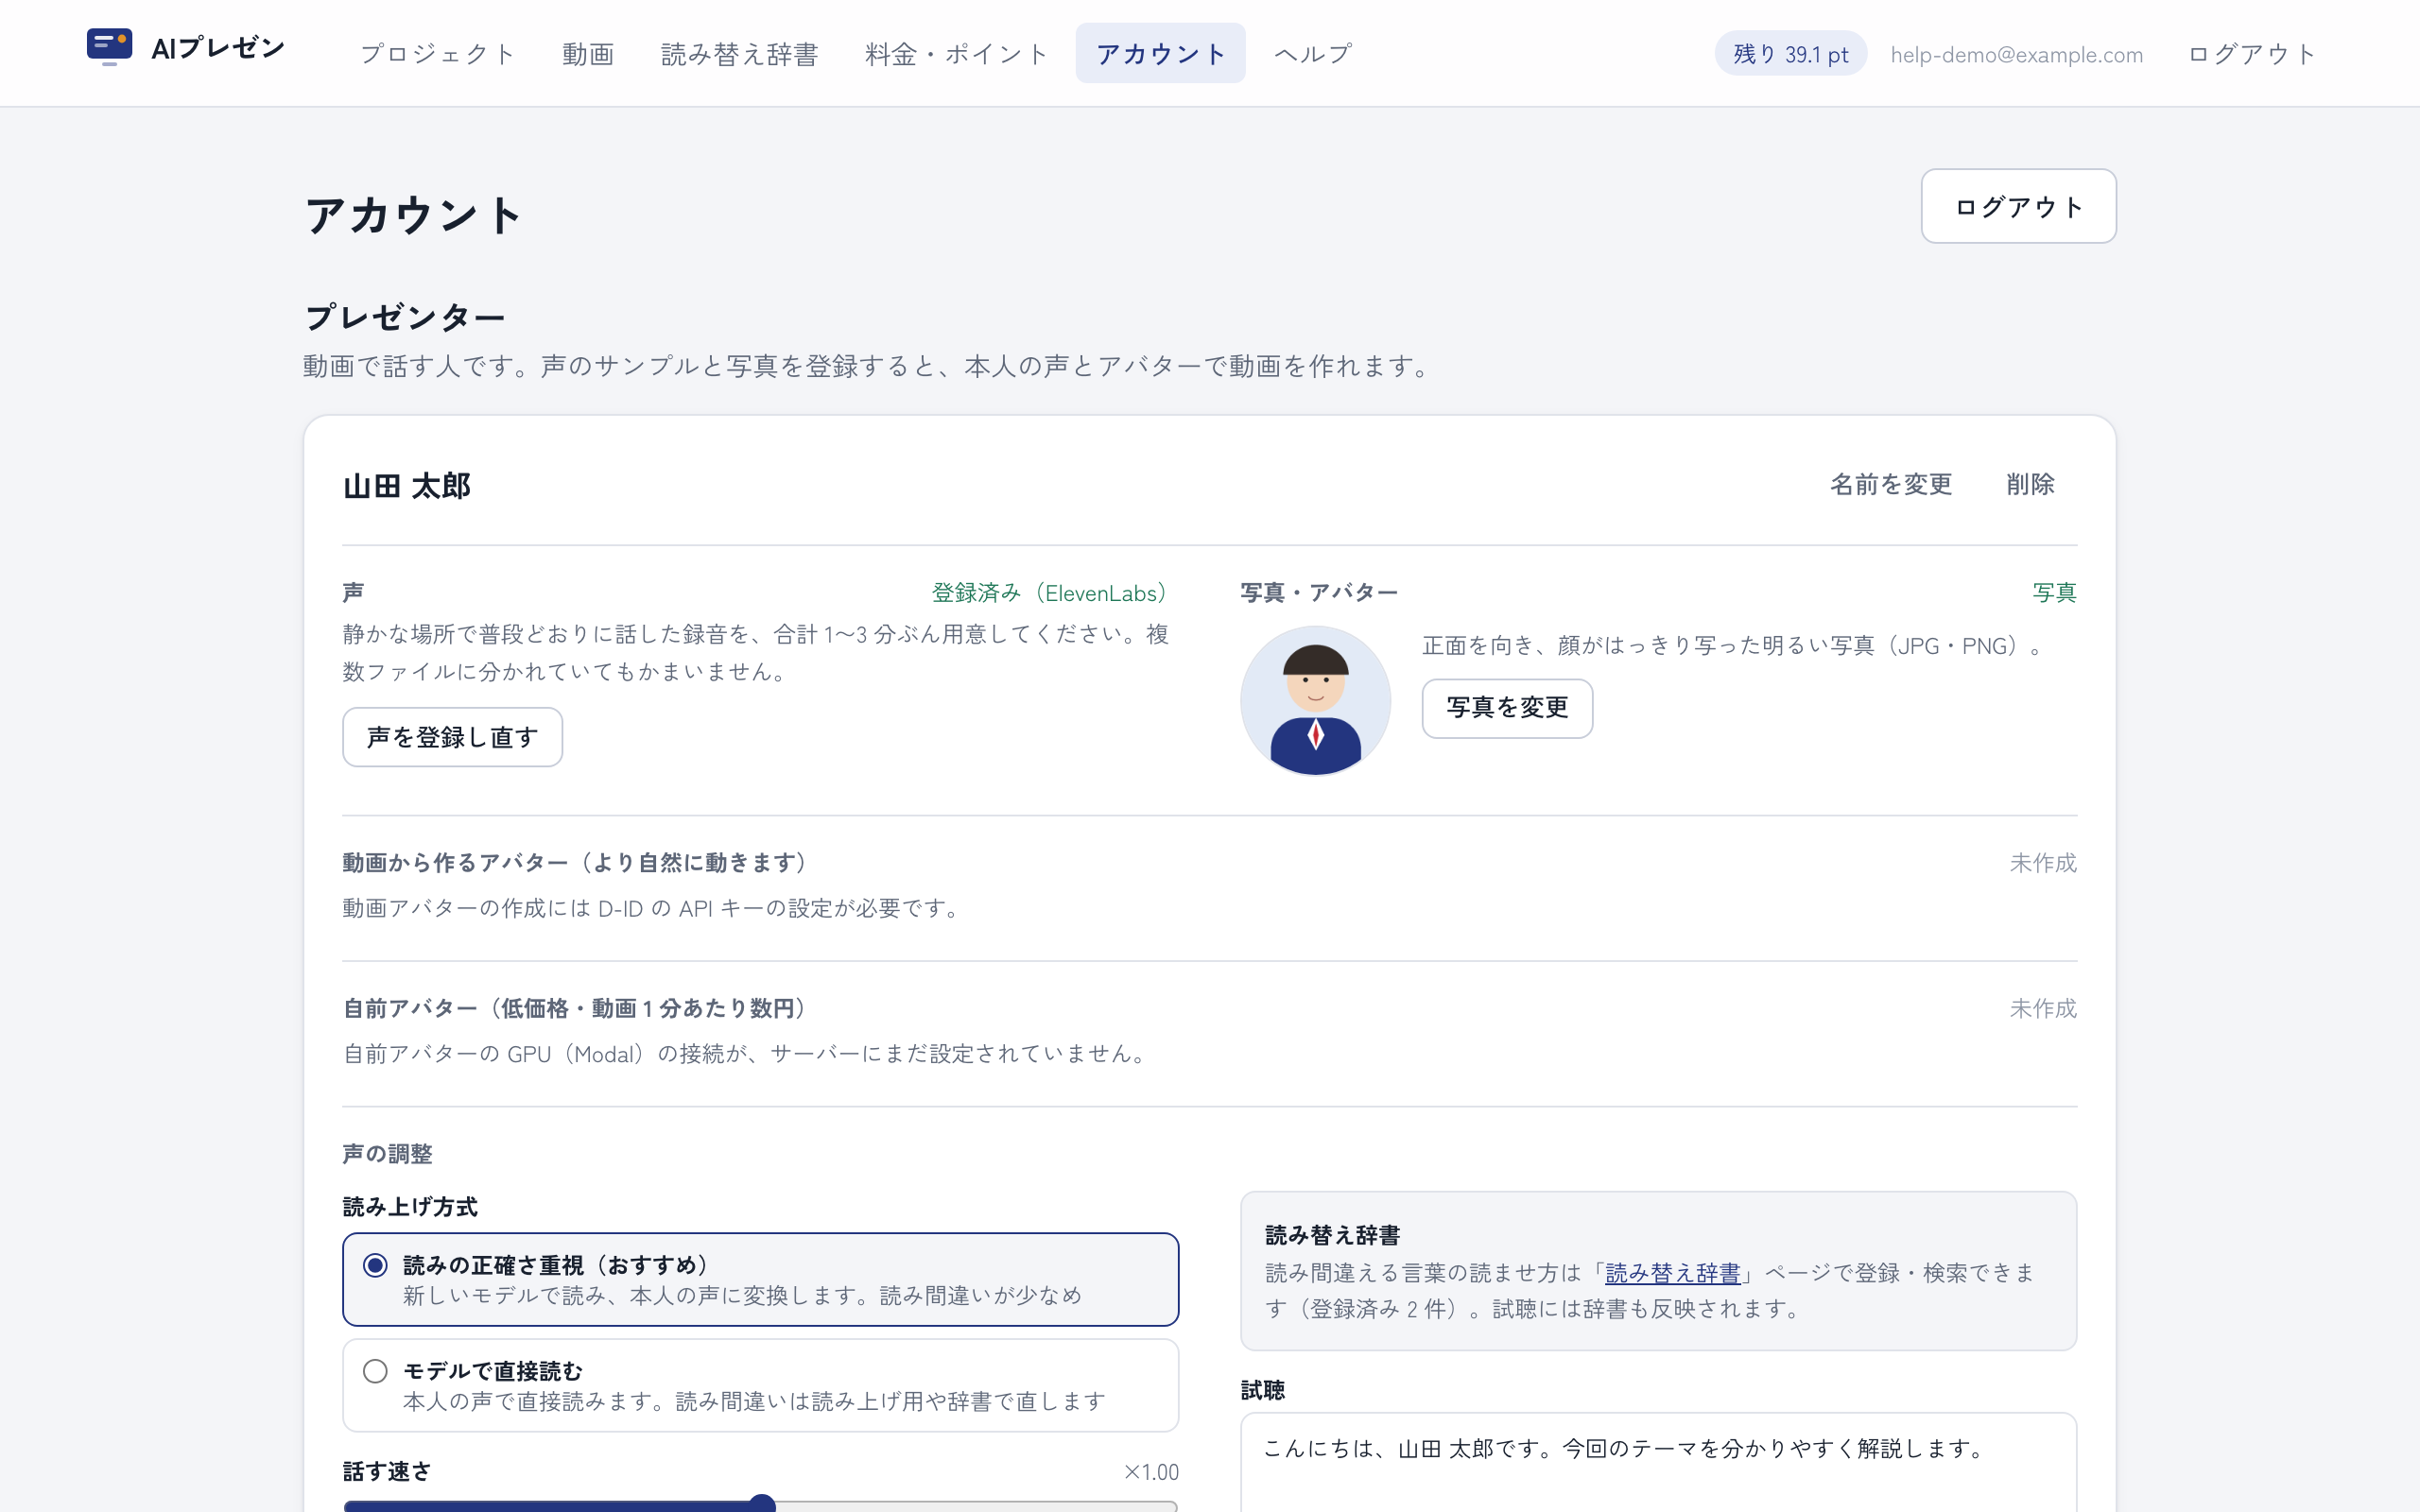Click the 山田 太郎 presenter name
2420x1512 pixels.
click(x=407, y=486)
